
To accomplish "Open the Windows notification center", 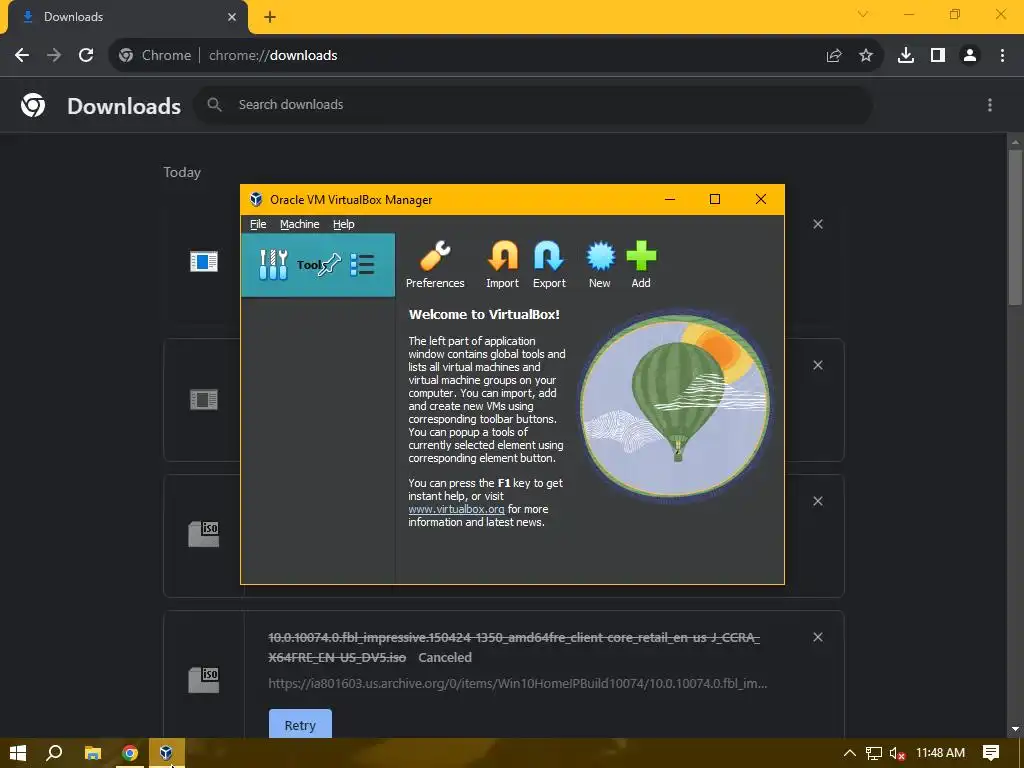I will click(991, 753).
